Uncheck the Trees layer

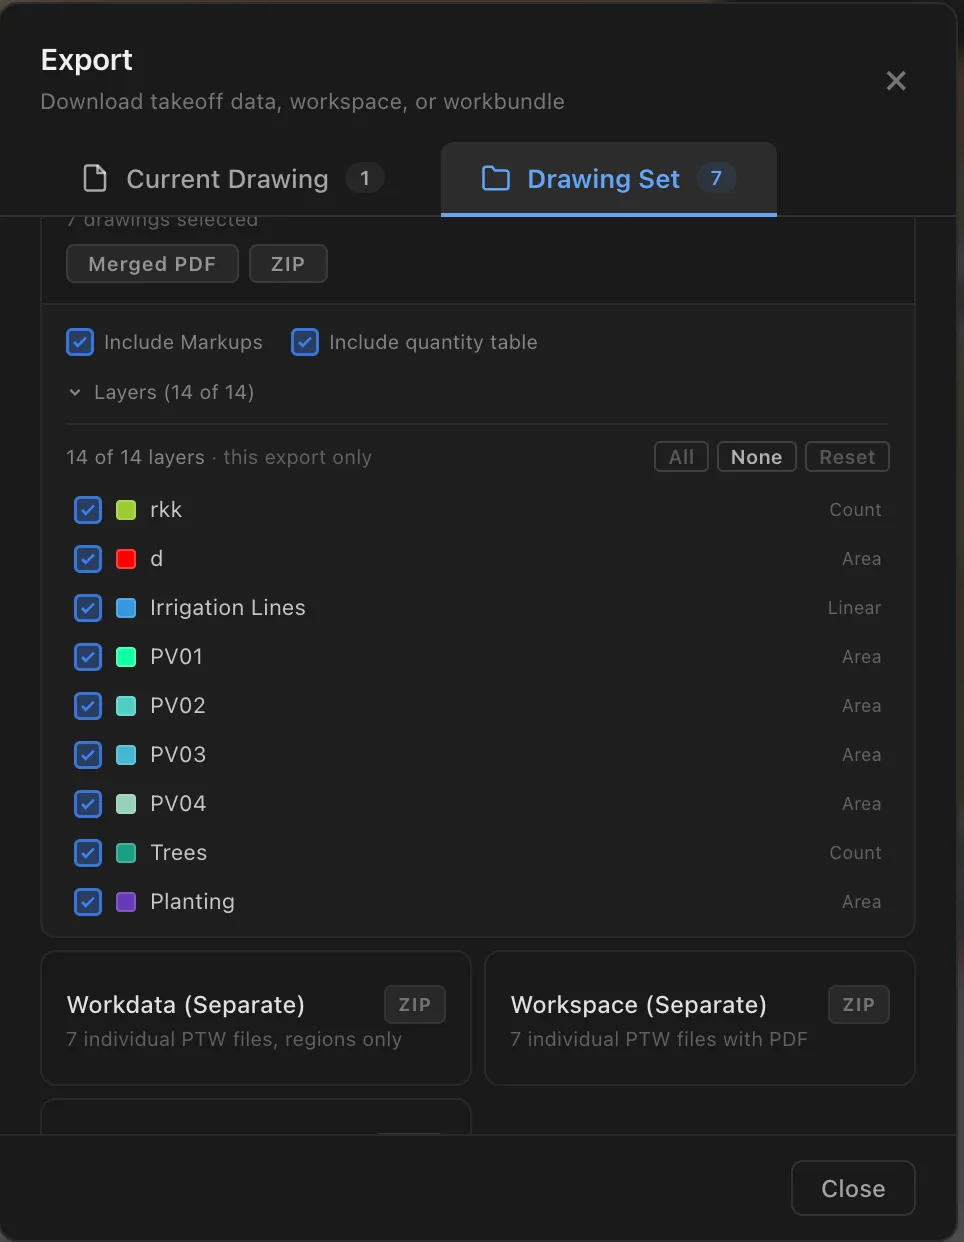click(x=88, y=853)
